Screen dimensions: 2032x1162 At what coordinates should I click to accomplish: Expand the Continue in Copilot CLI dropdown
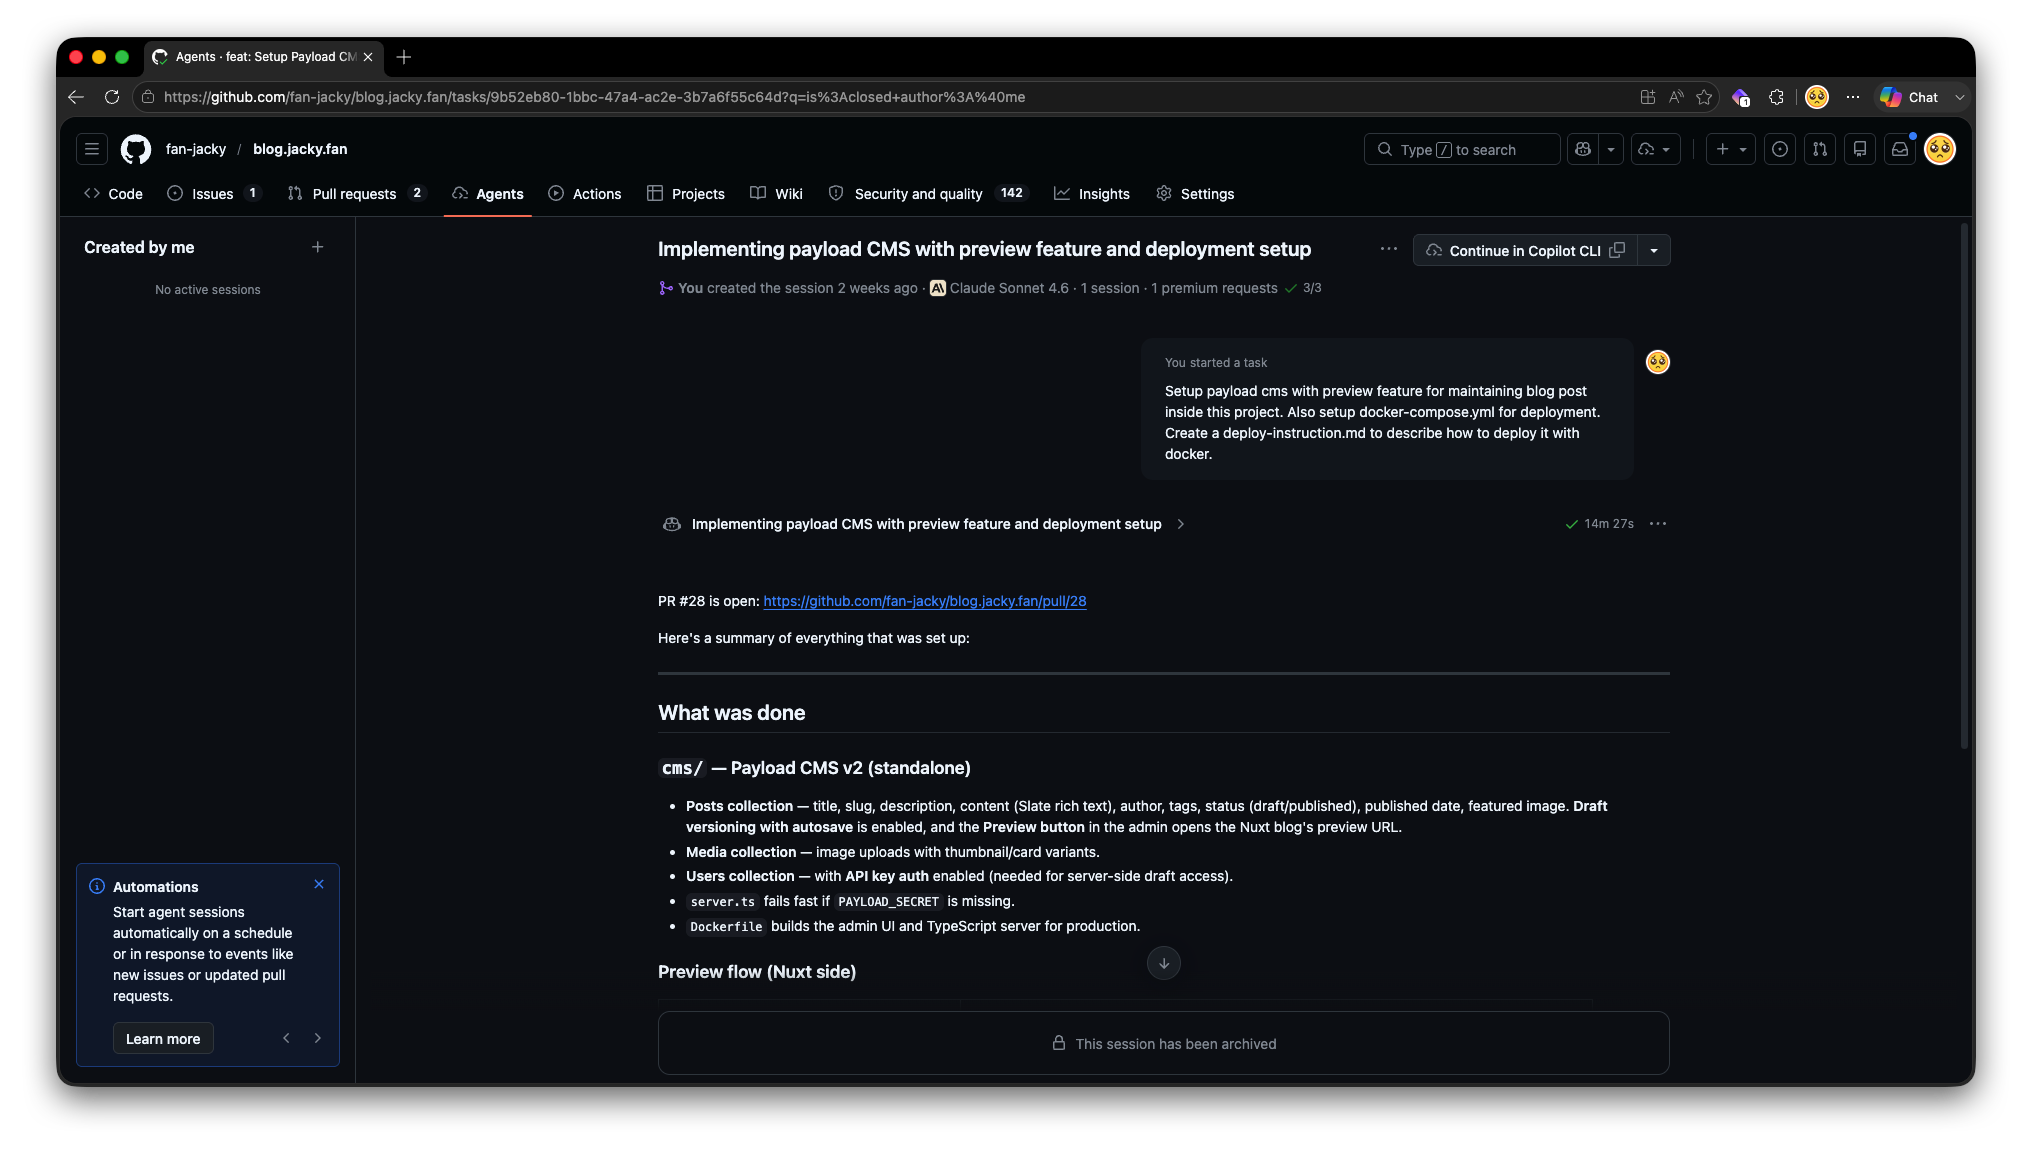click(x=1654, y=250)
